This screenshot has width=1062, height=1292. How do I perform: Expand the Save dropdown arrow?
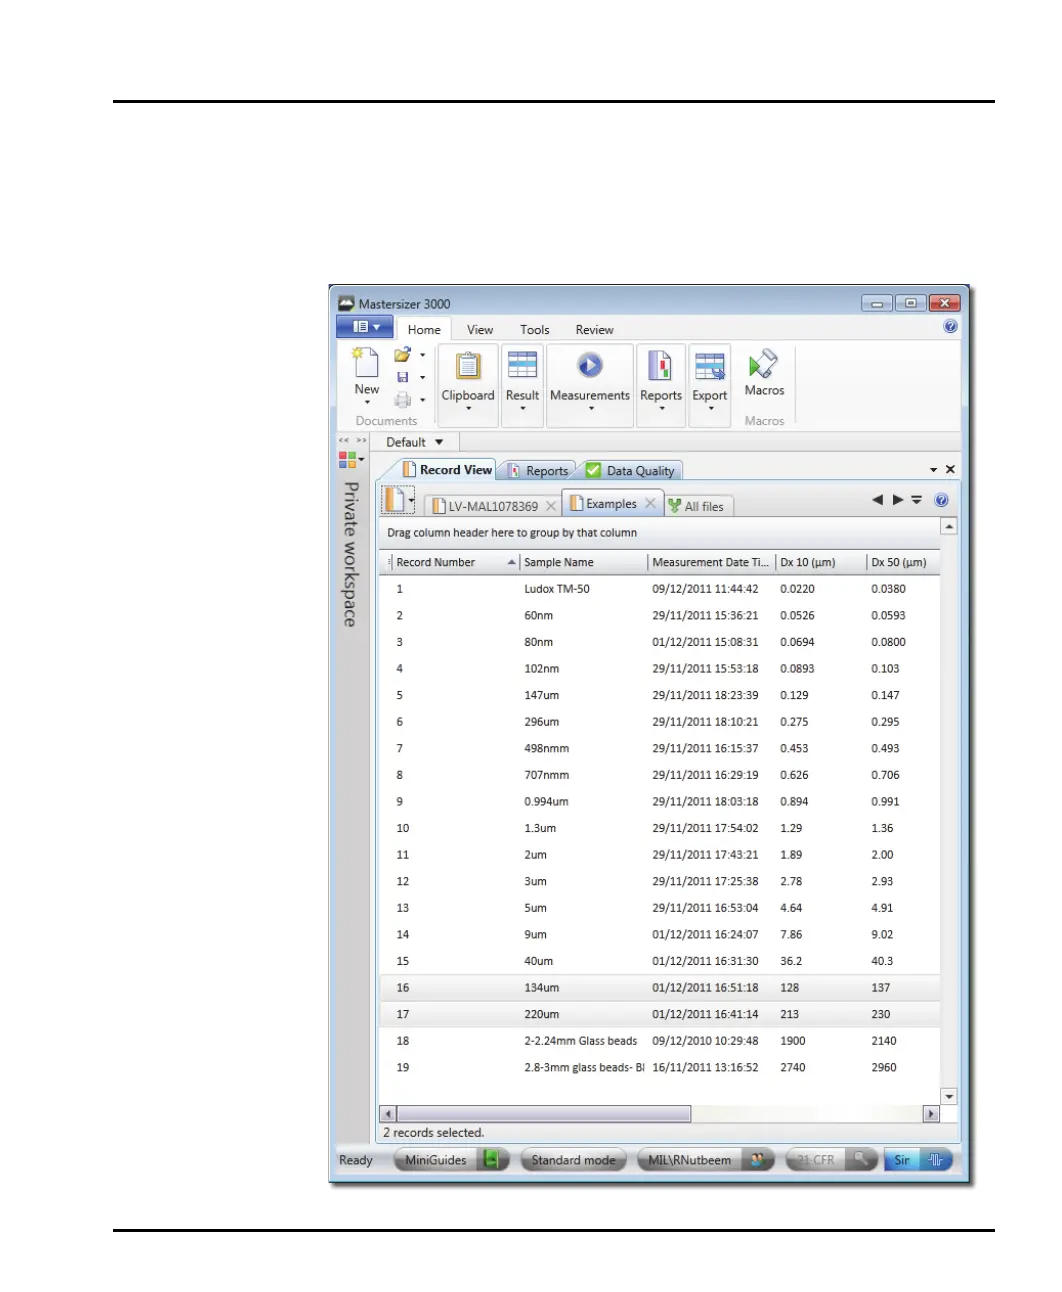pyautogui.click(x=422, y=378)
